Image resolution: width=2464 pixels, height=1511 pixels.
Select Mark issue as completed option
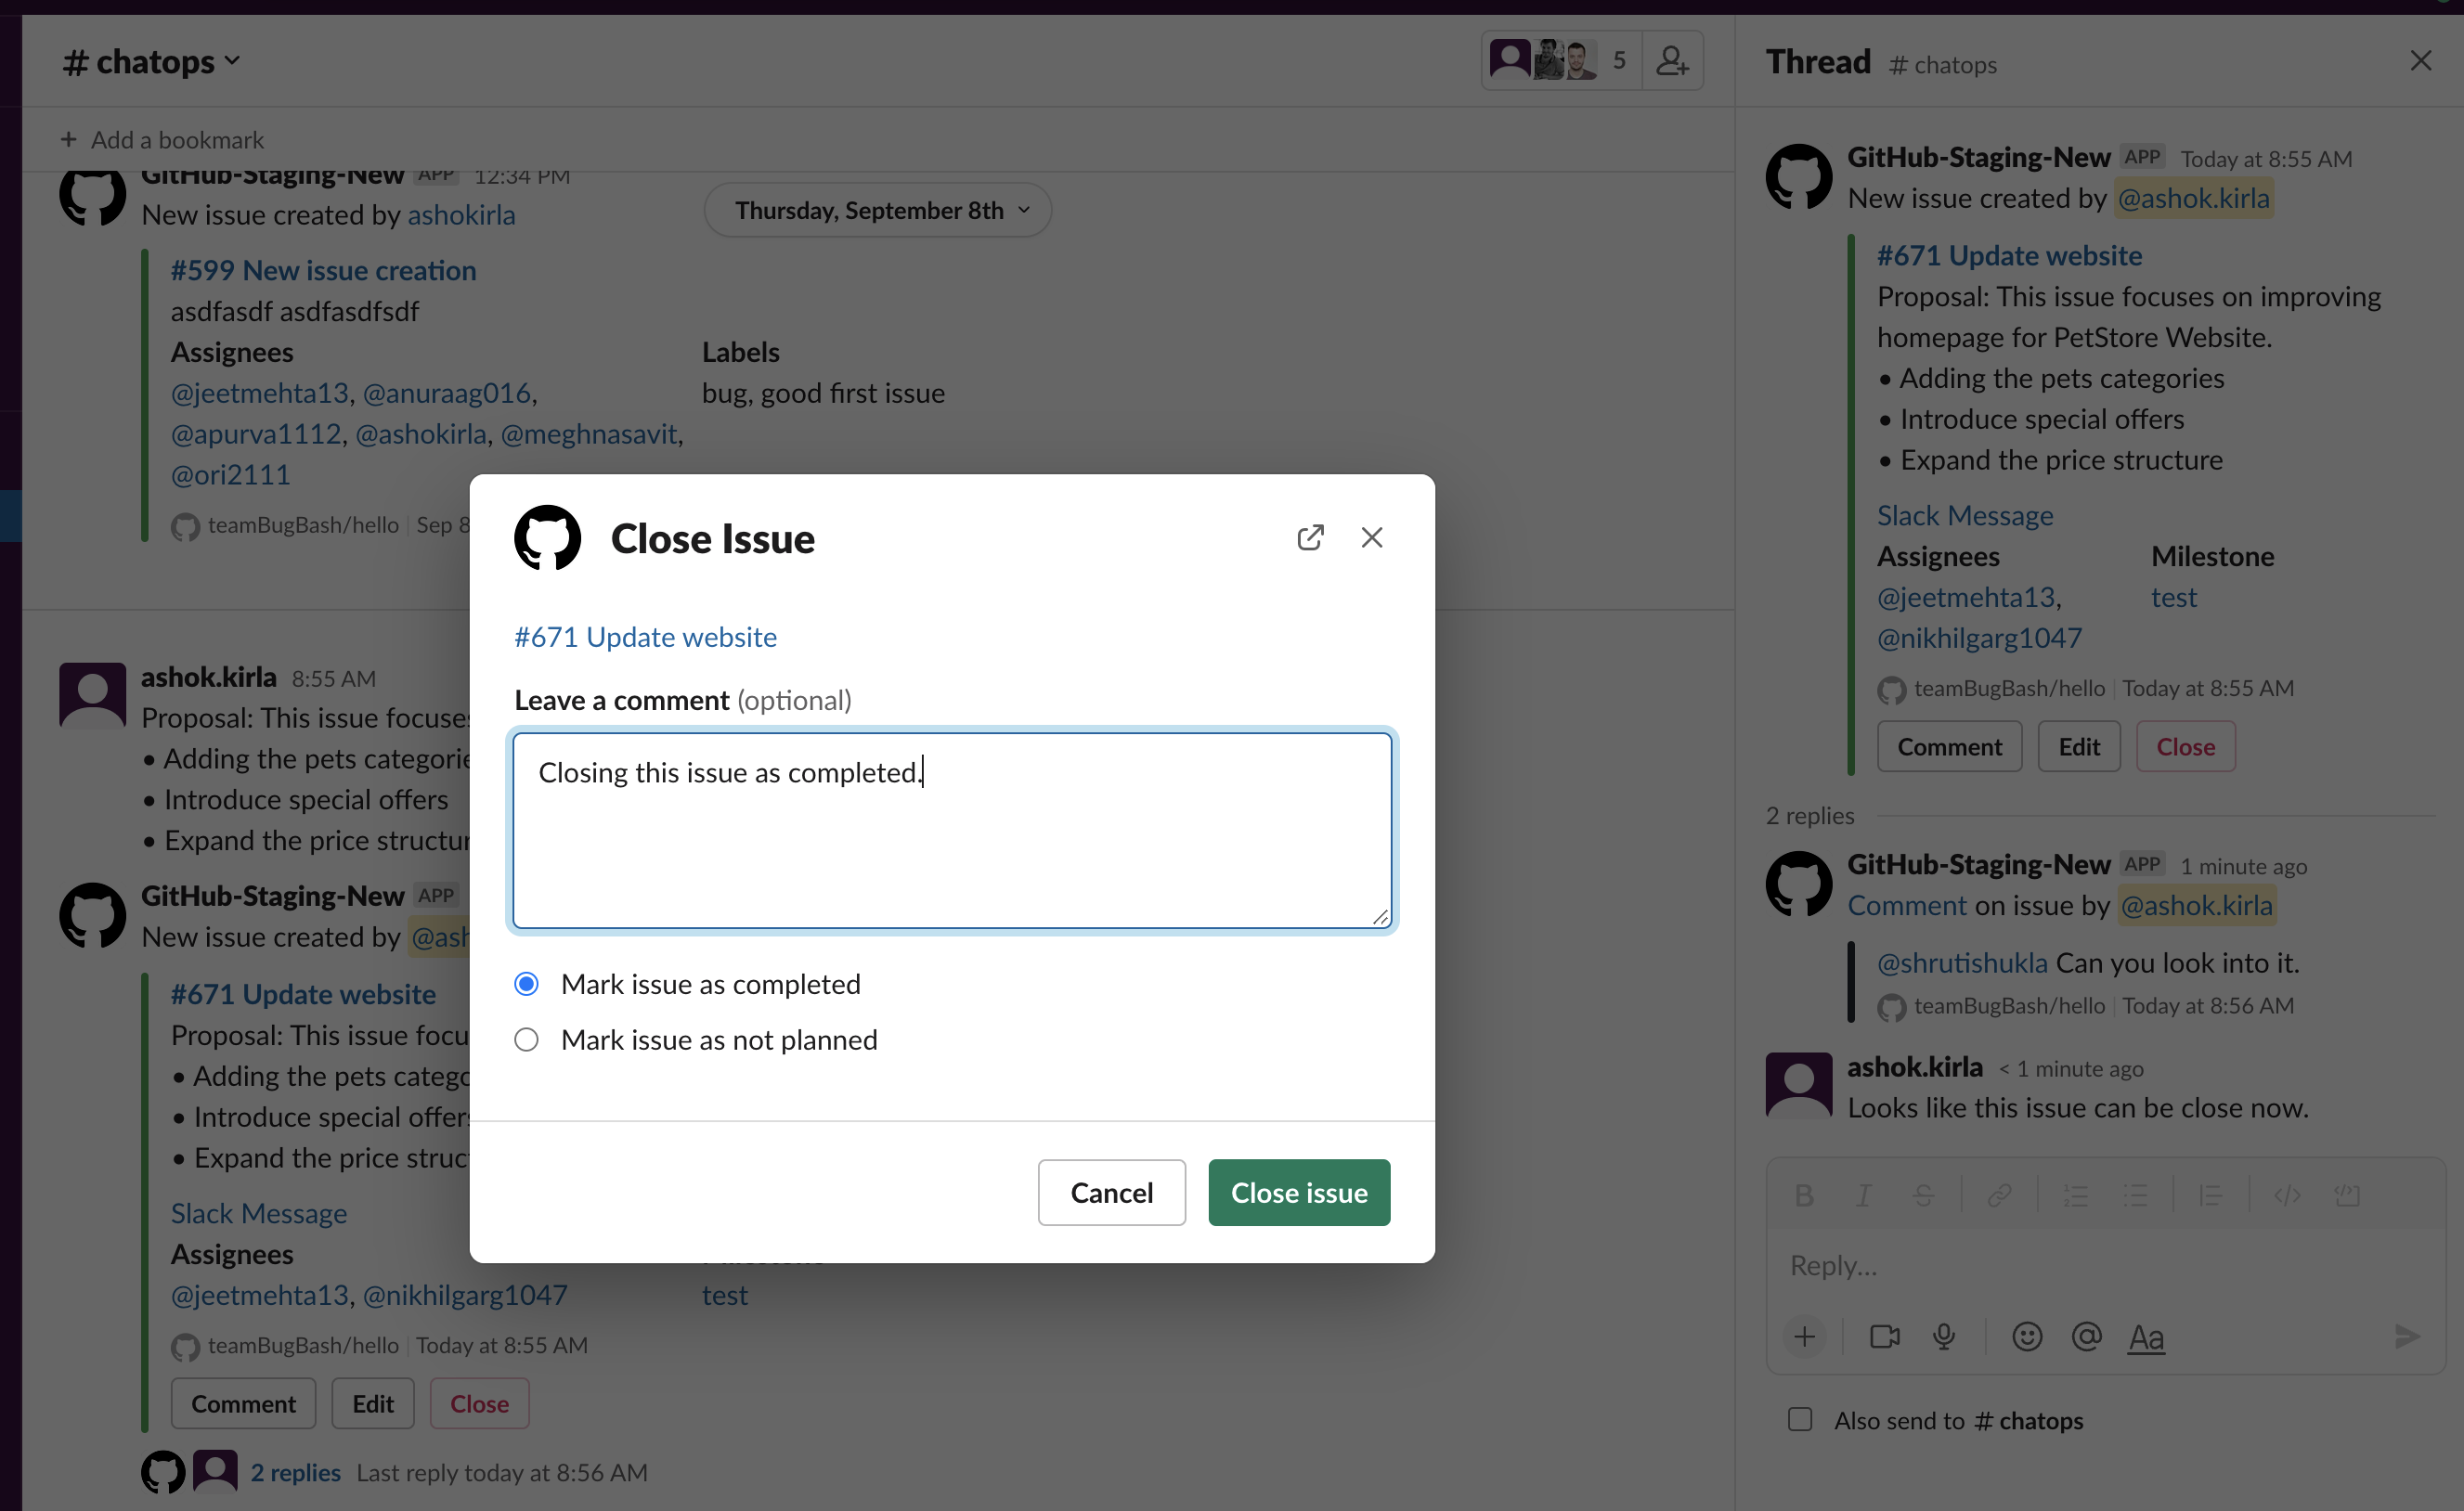click(x=526, y=984)
